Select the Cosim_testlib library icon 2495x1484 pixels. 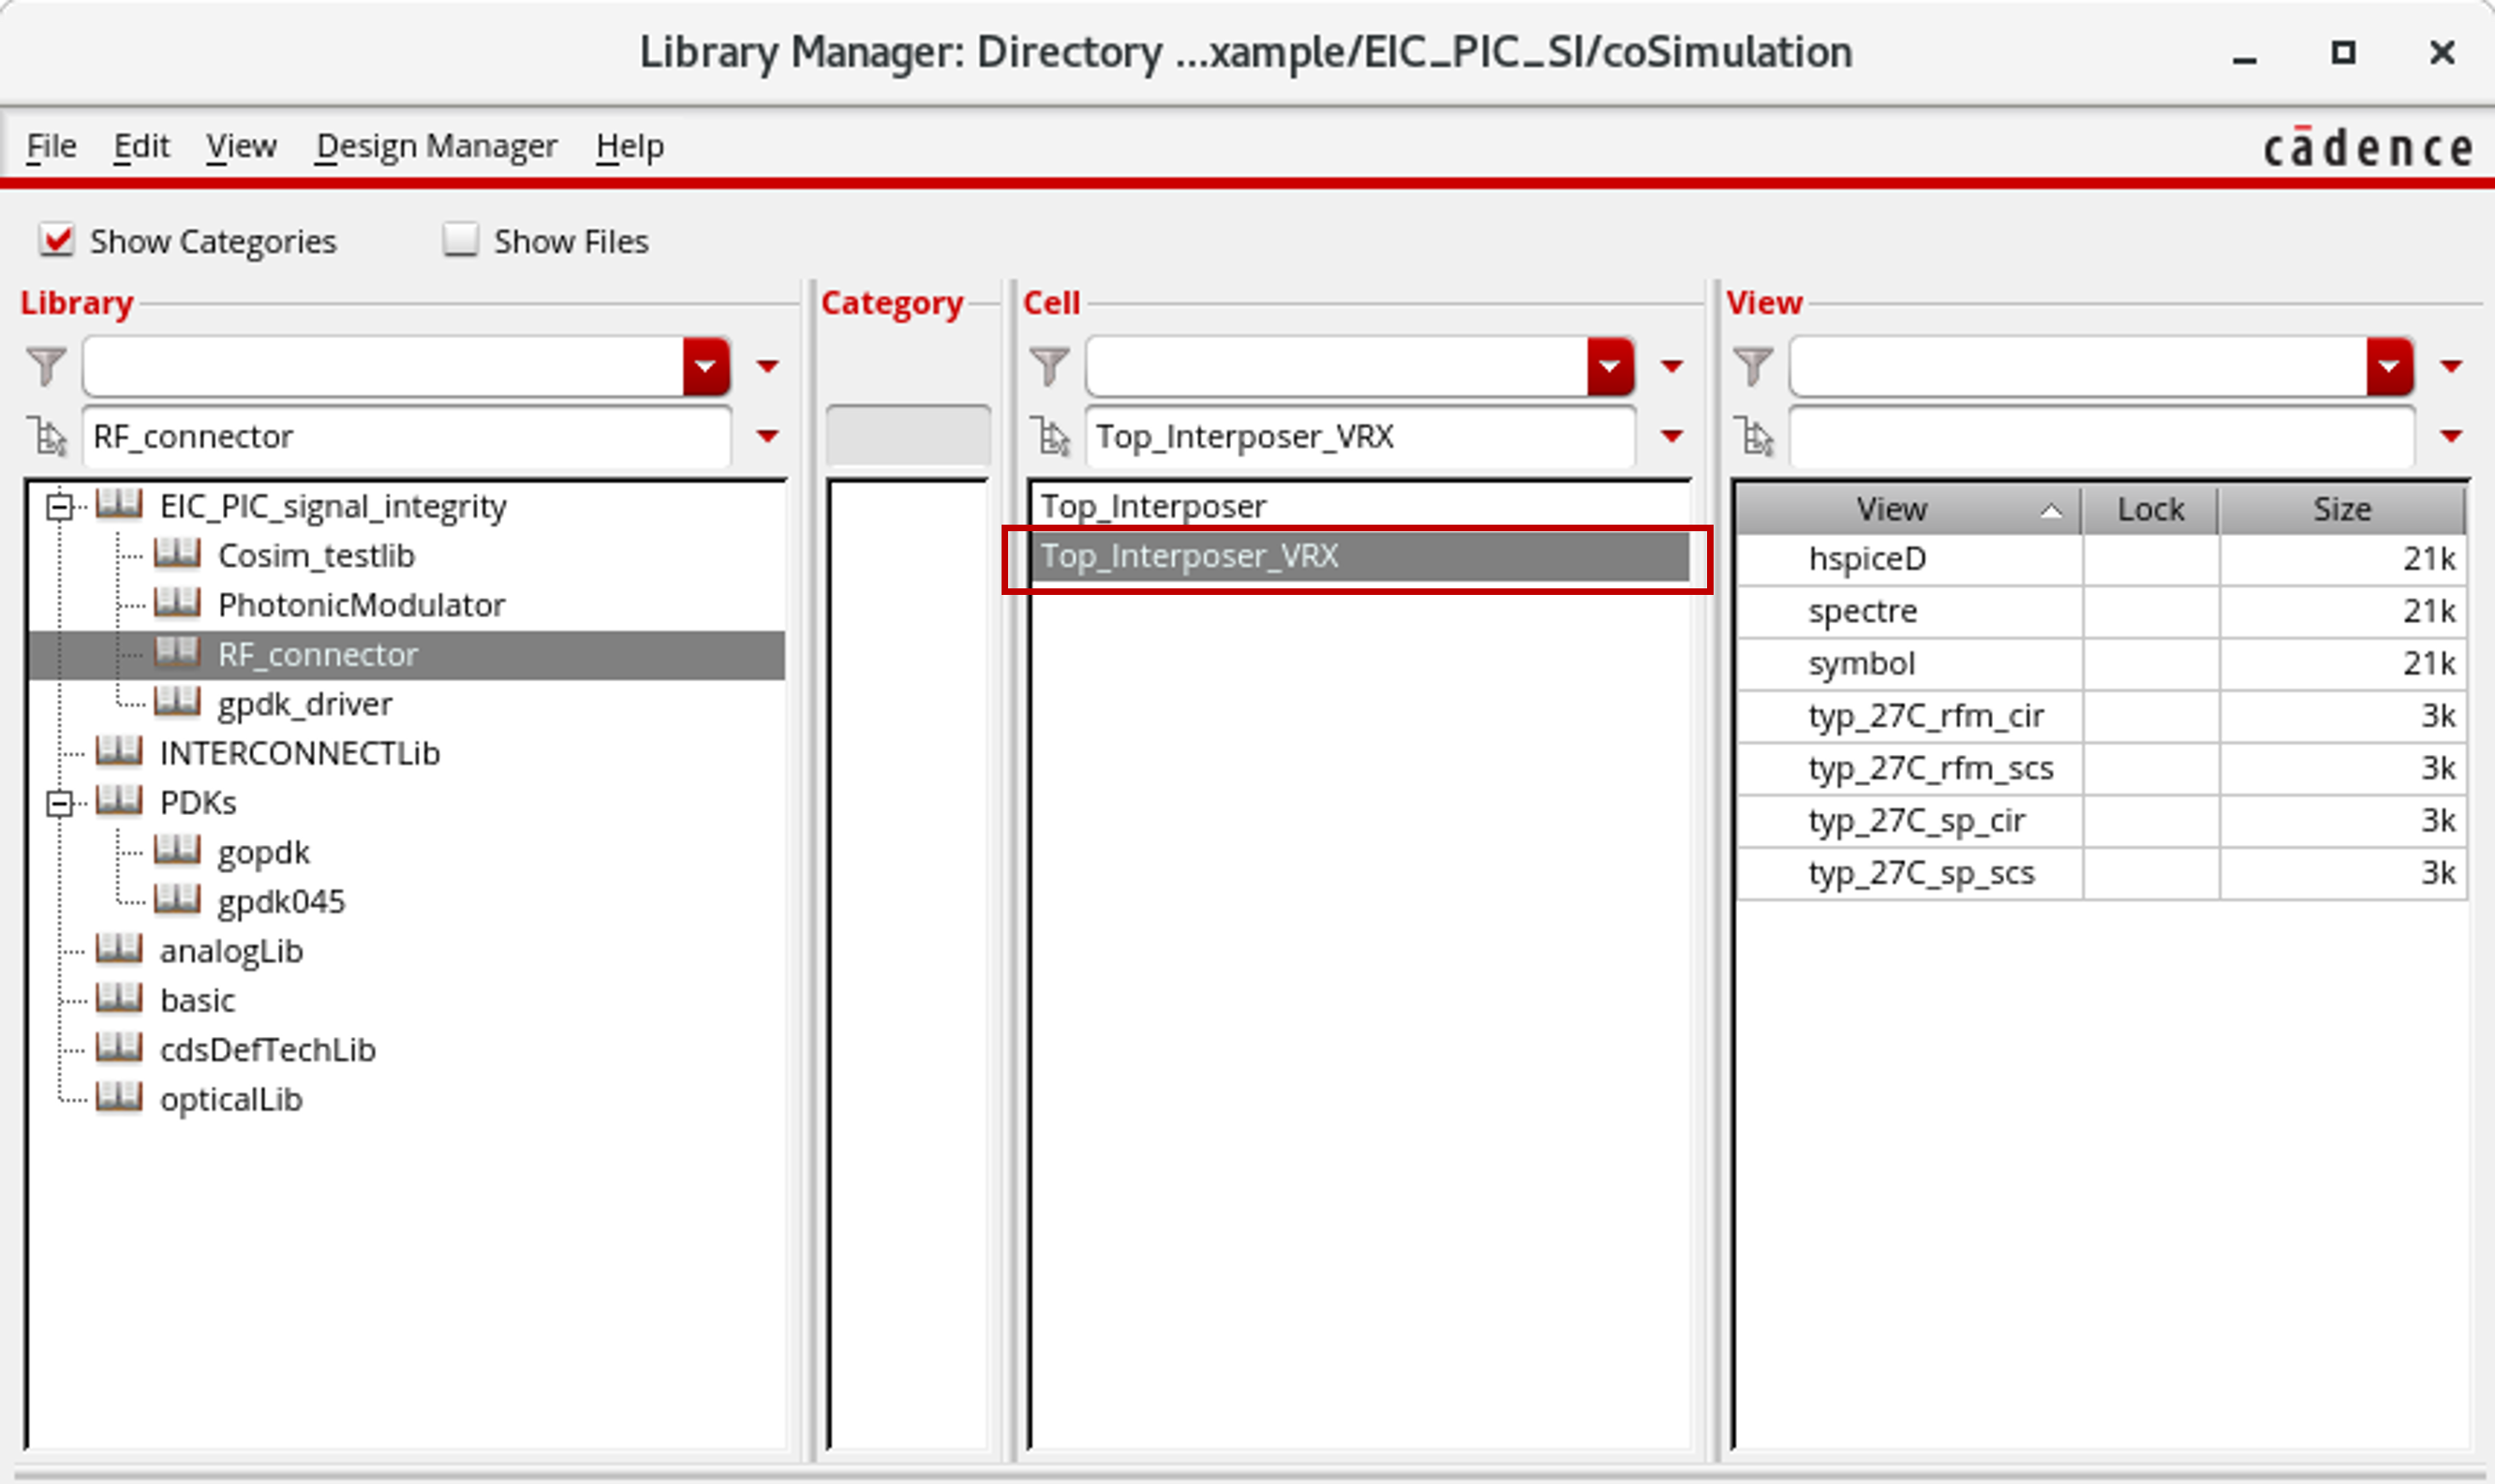[x=178, y=553]
